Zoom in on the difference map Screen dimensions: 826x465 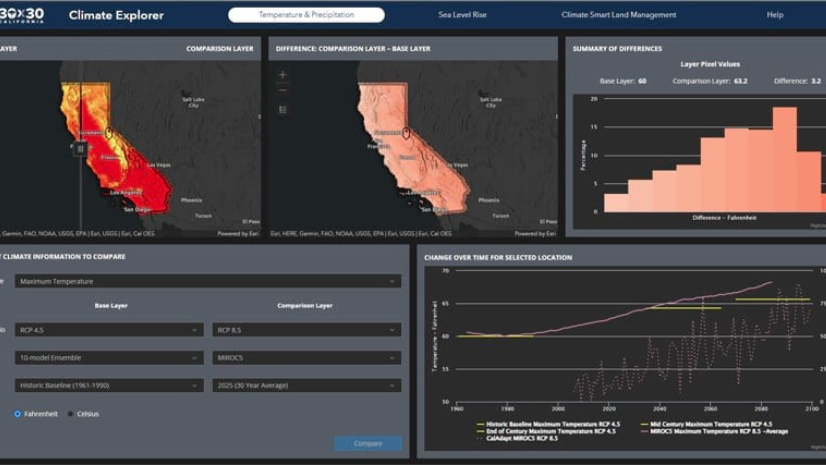coord(283,75)
